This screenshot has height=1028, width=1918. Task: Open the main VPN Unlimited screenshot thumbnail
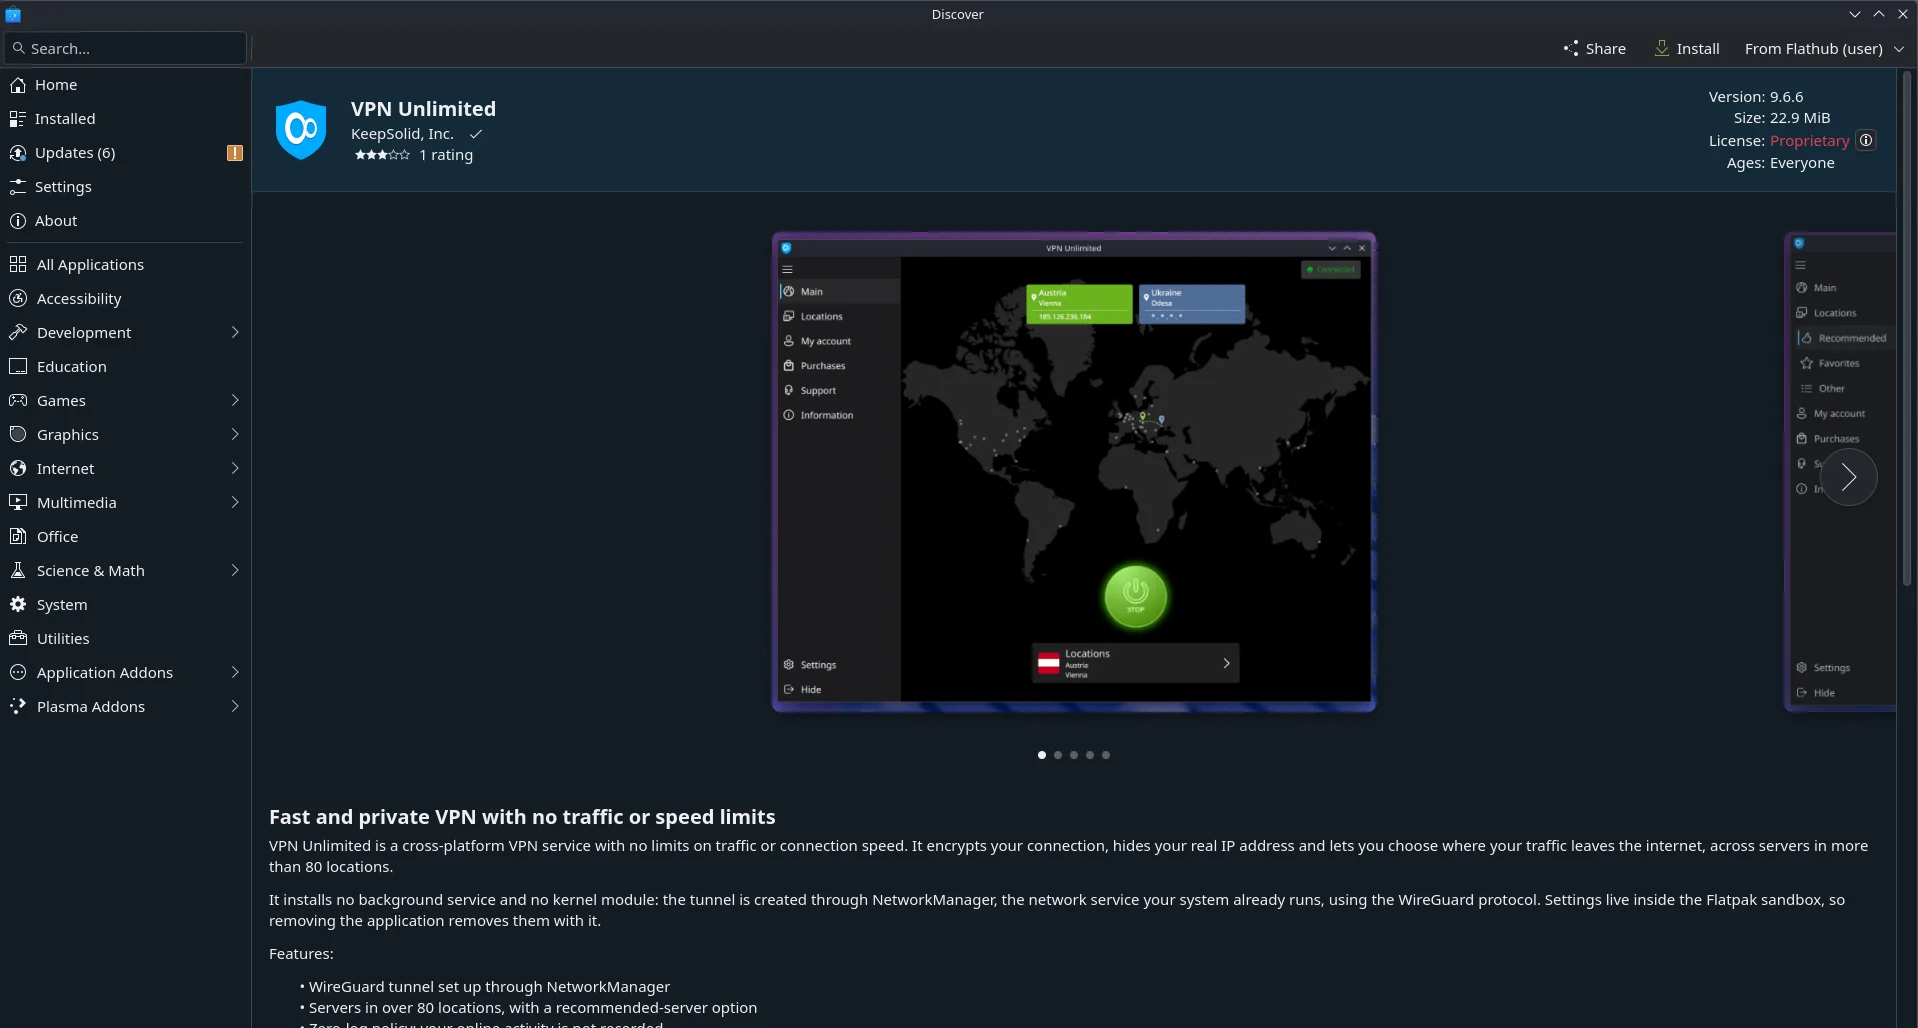[x=1074, y=472]
